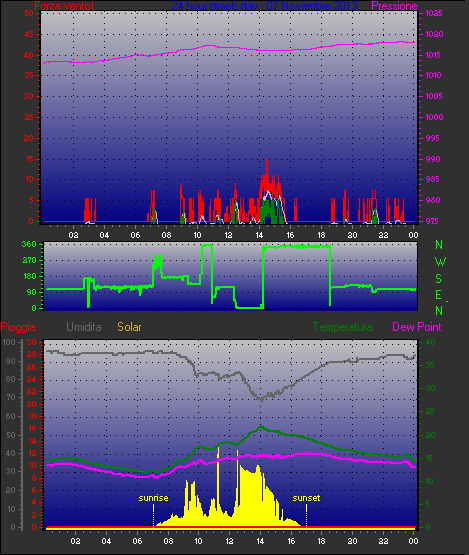Click the 'Solar' legend label

pos(129,327)
